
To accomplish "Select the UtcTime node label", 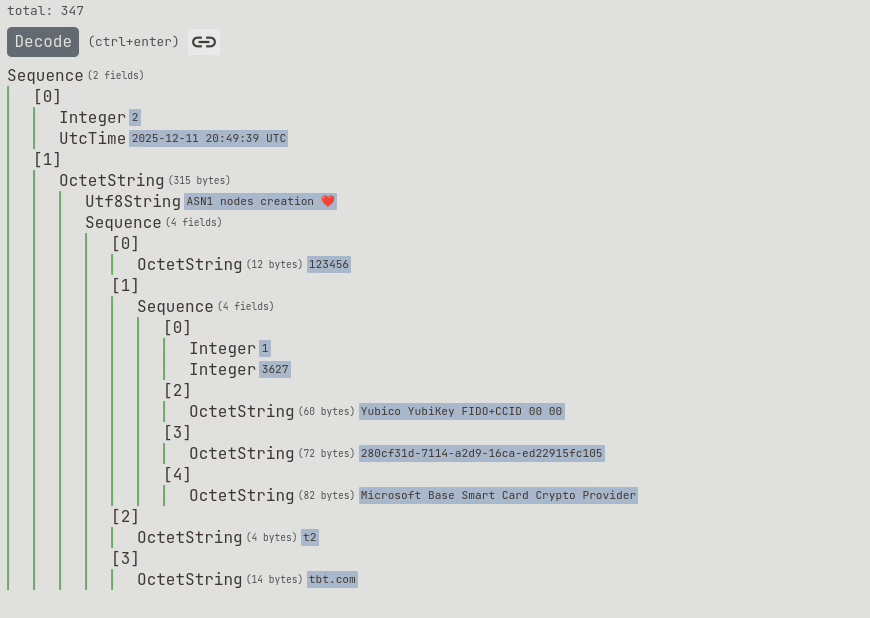I will pyautogui.click(x=92, y=139).
